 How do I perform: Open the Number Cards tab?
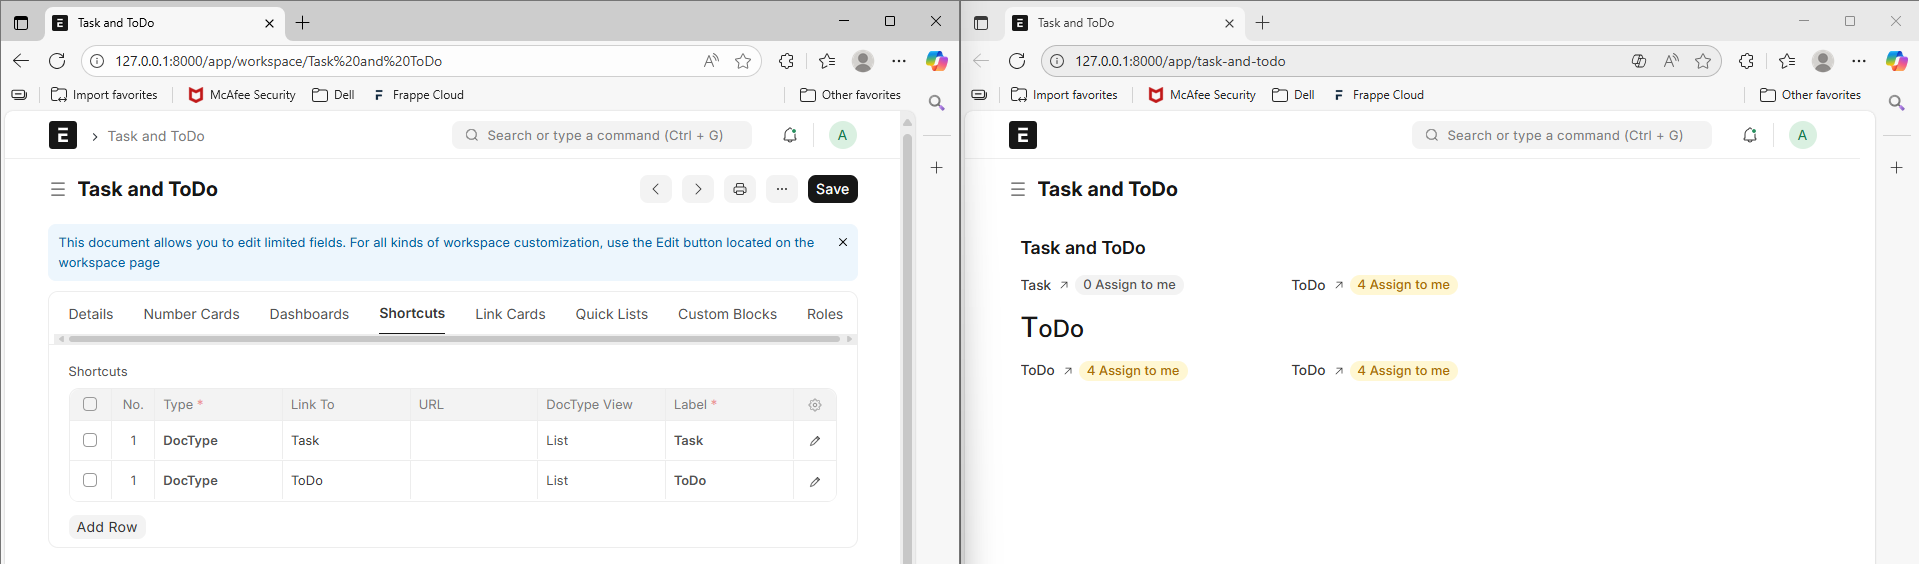tap(191, 314)
